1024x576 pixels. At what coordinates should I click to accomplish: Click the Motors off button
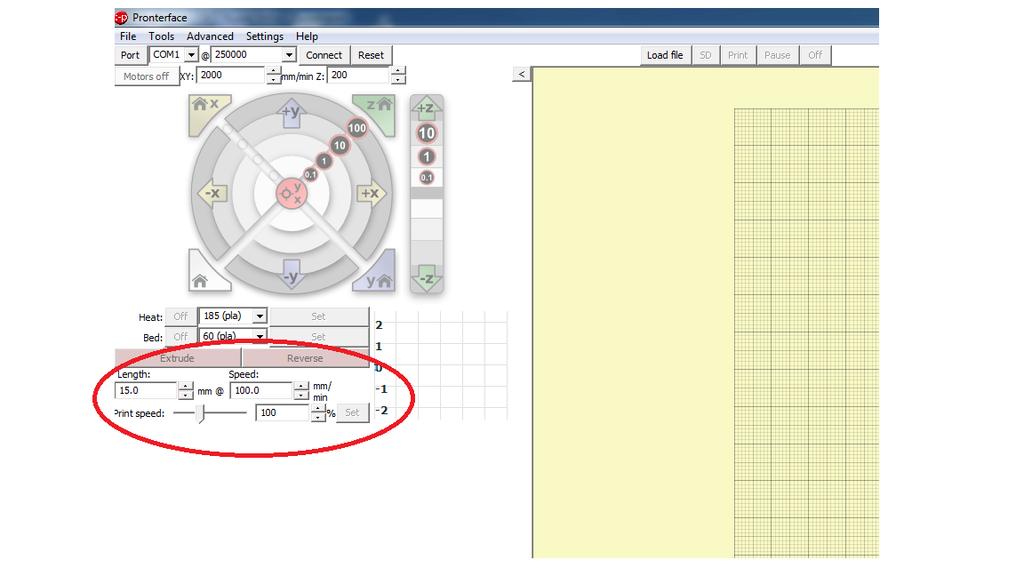coord(146,76)
